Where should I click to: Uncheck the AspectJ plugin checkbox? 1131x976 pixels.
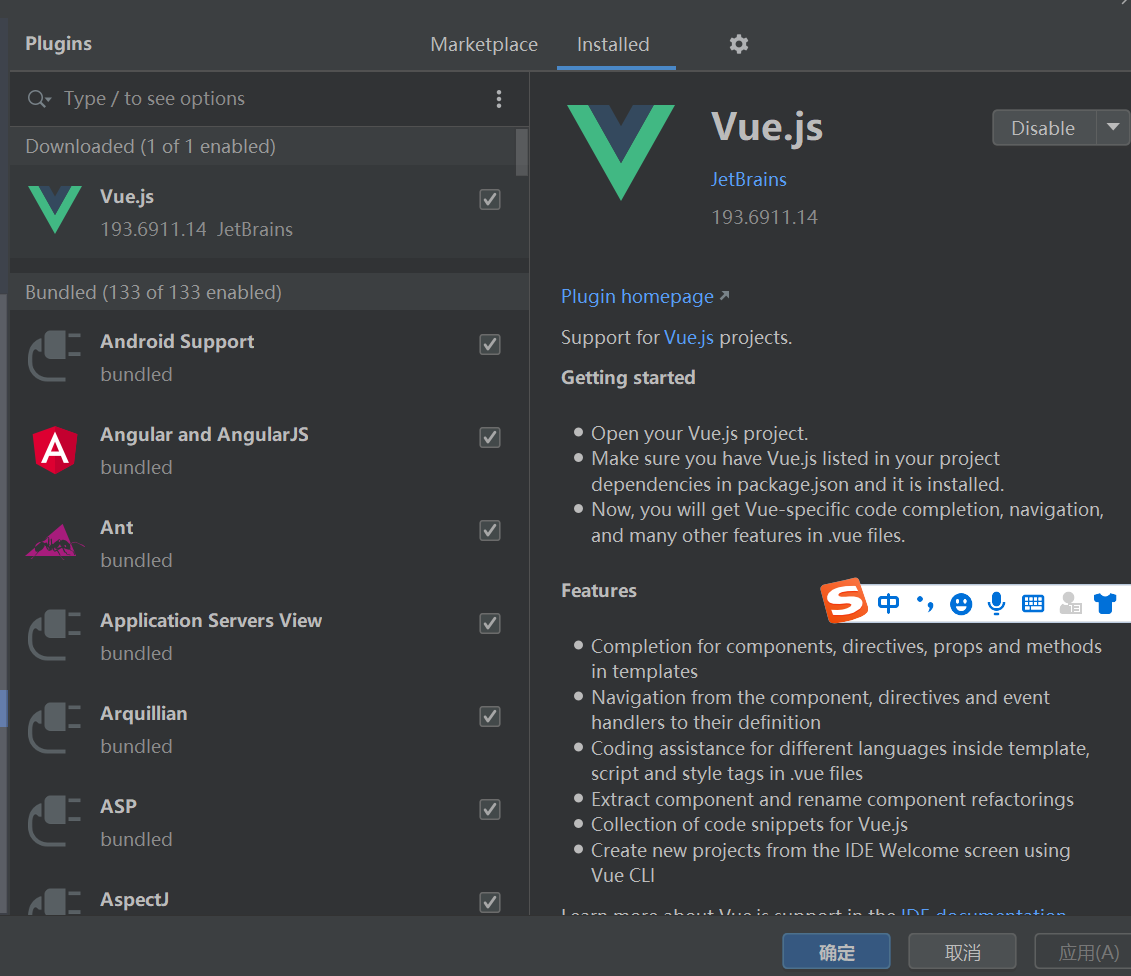(x=490, y=902)
